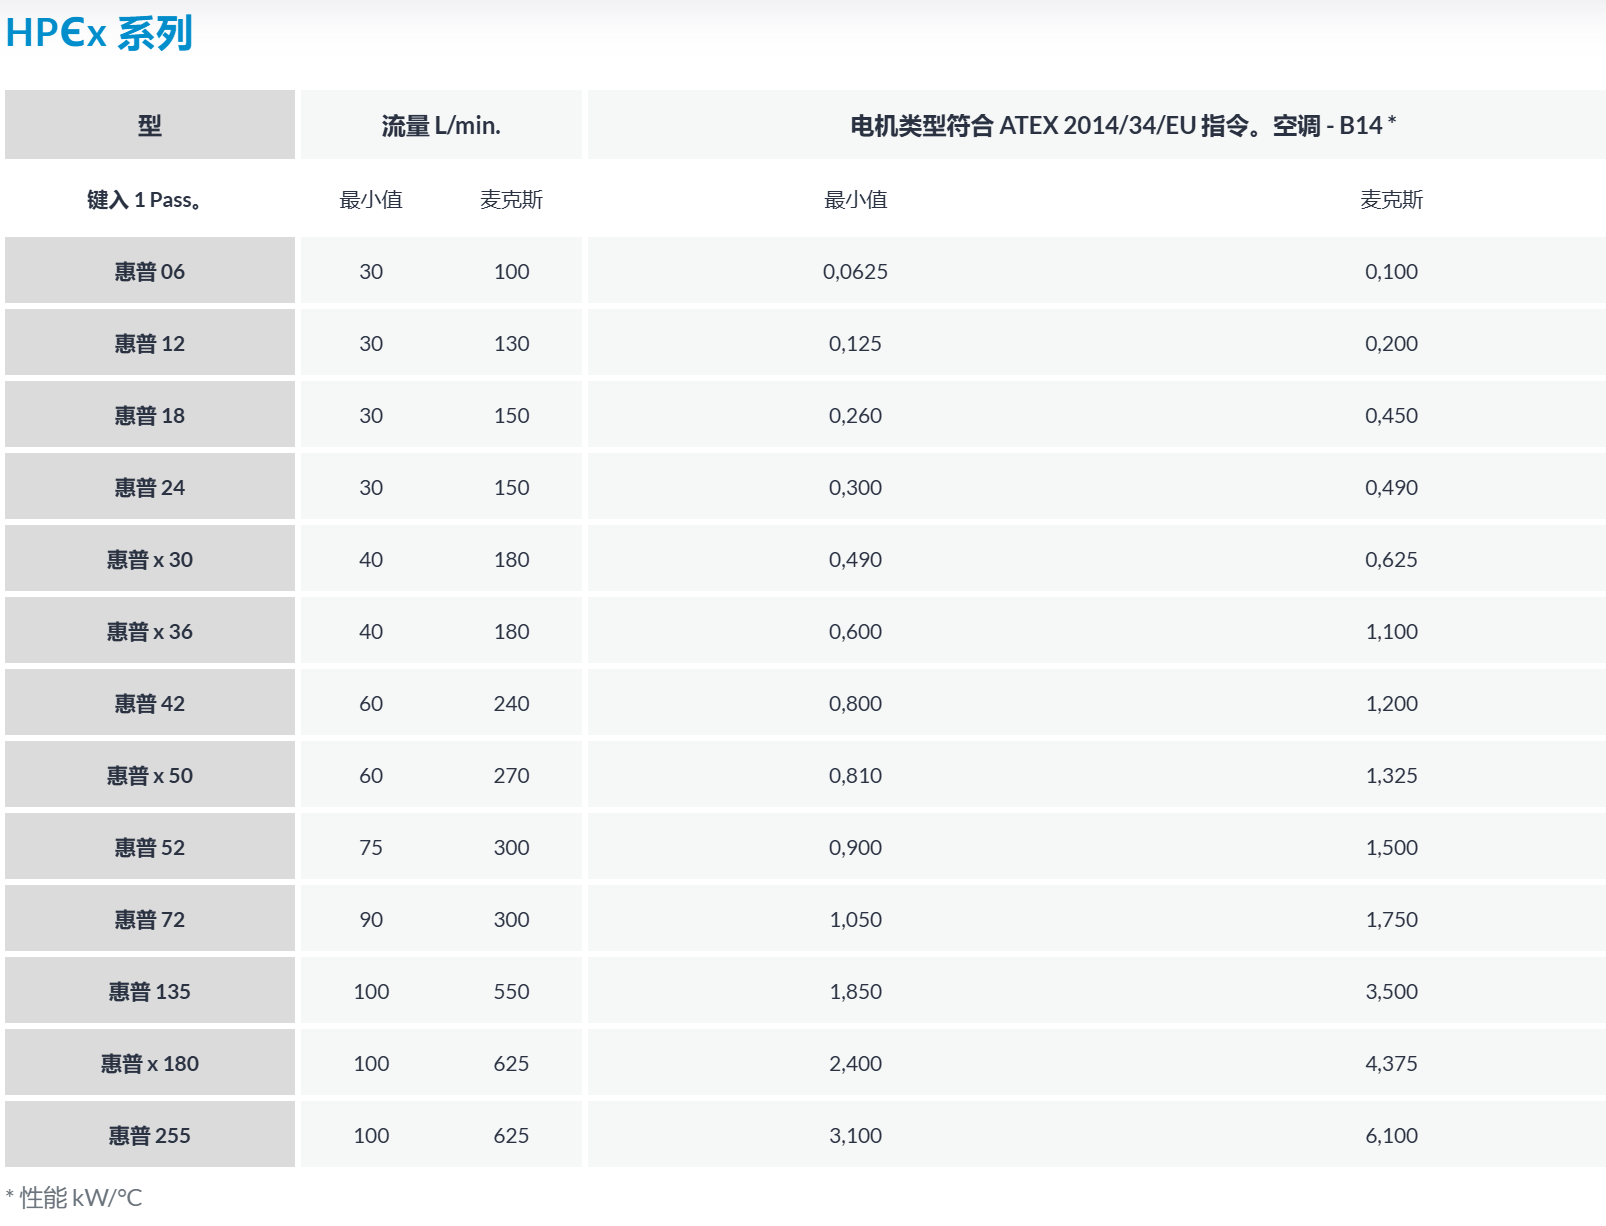Select the value "0,200"
The height and width of the screenshot is (1226, 1606).
coord(1392,344)
